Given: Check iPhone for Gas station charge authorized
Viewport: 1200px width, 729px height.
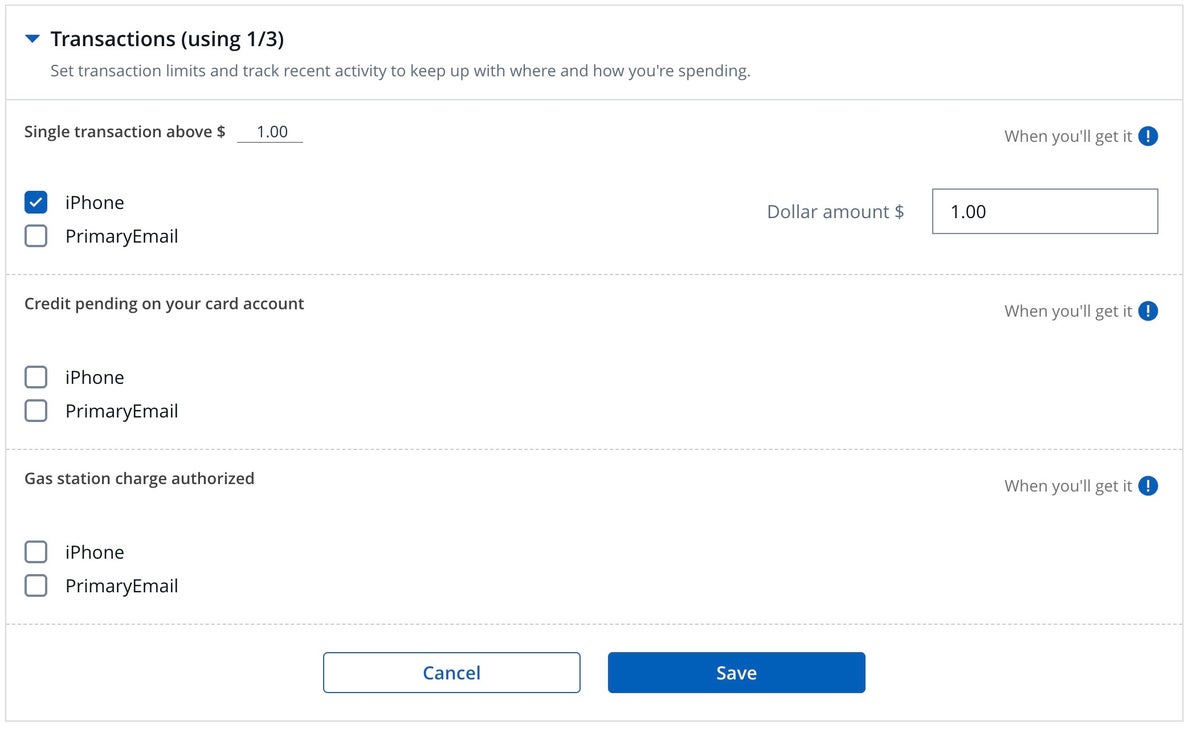Looking at the screenshot, I should [36, 552].
